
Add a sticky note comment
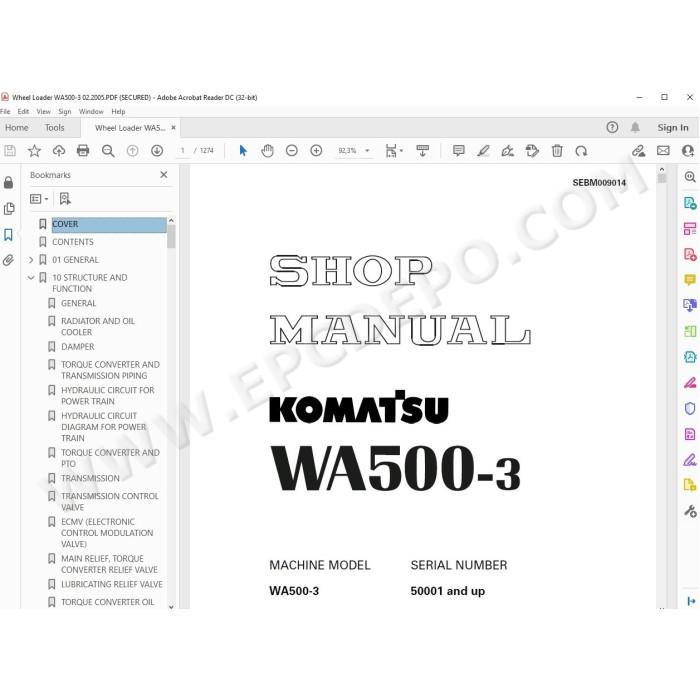point(458,151)
